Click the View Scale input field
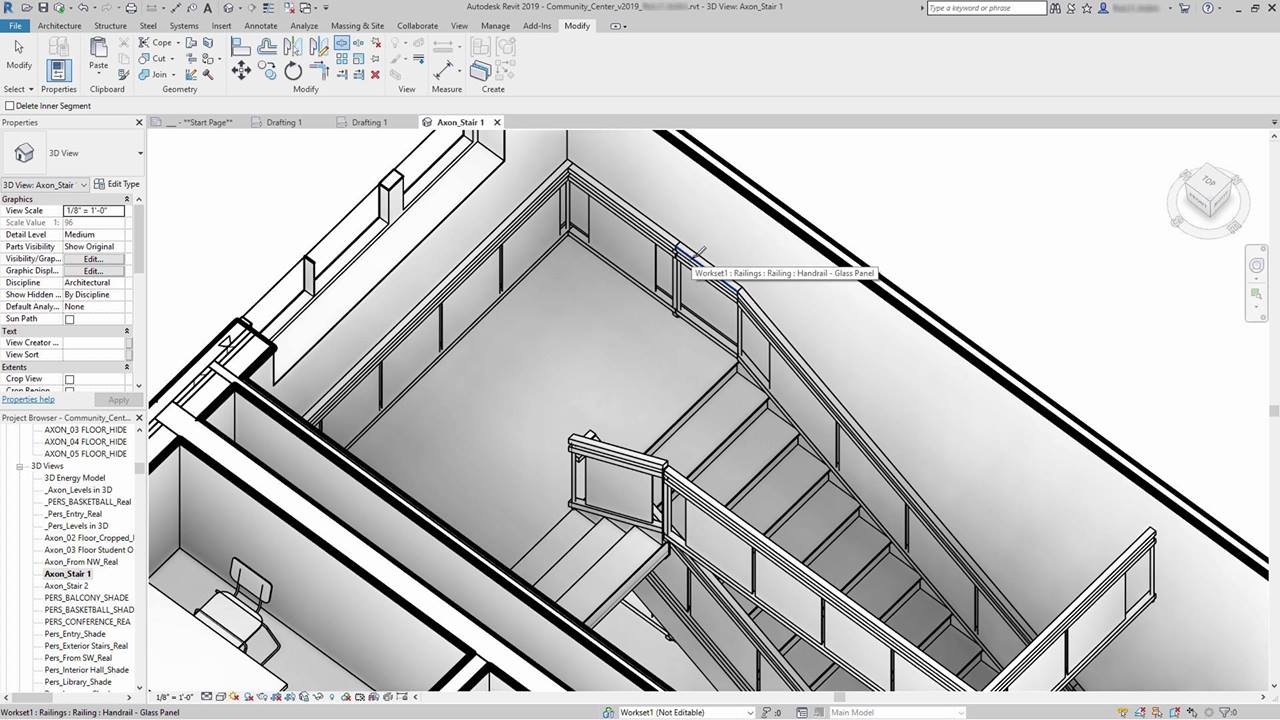Viewport: 1280px width, 720px height. click(93, 211)
